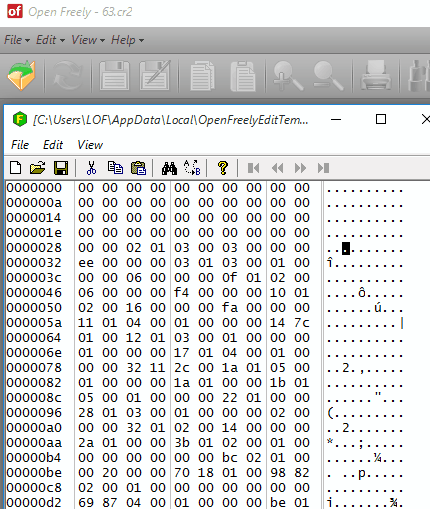430x509 pixels.
Task: Click the Replace A-to-B icon
Action: (192, 168)
